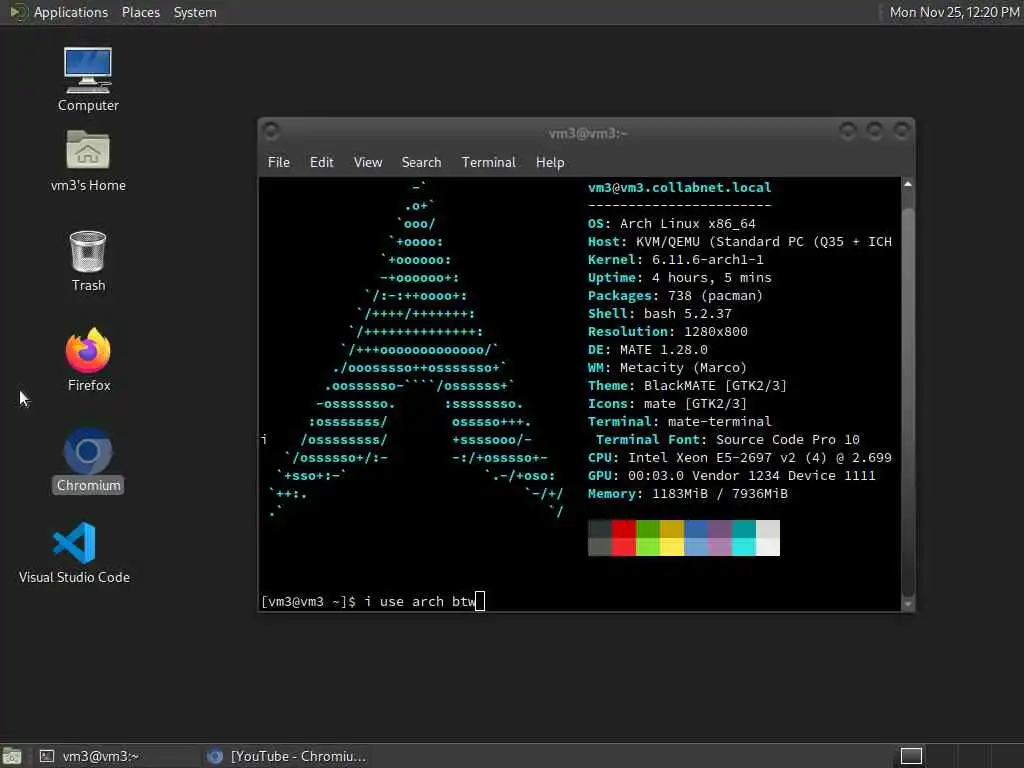The width and height of the screenshot is (1024, 768).
Task: Minimize the terminal window
Action: (847, 131)
